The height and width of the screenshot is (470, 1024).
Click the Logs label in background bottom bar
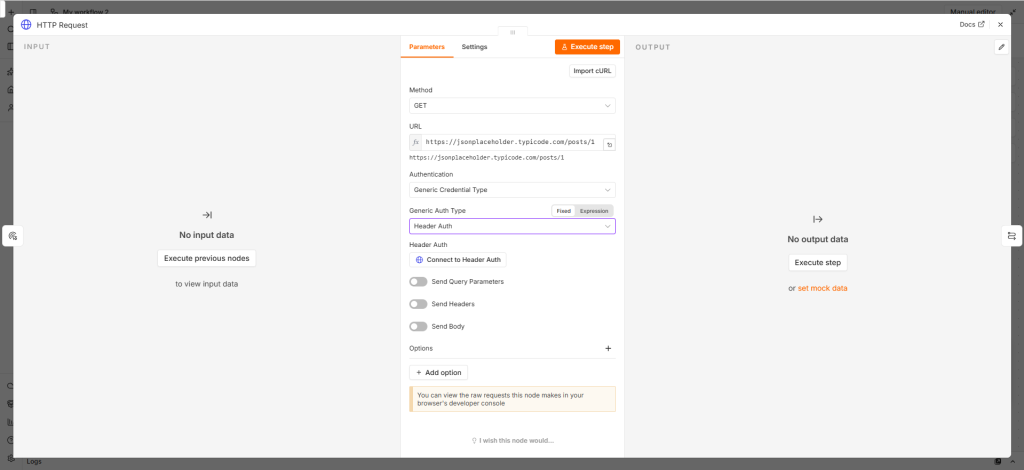pos(34,462)
